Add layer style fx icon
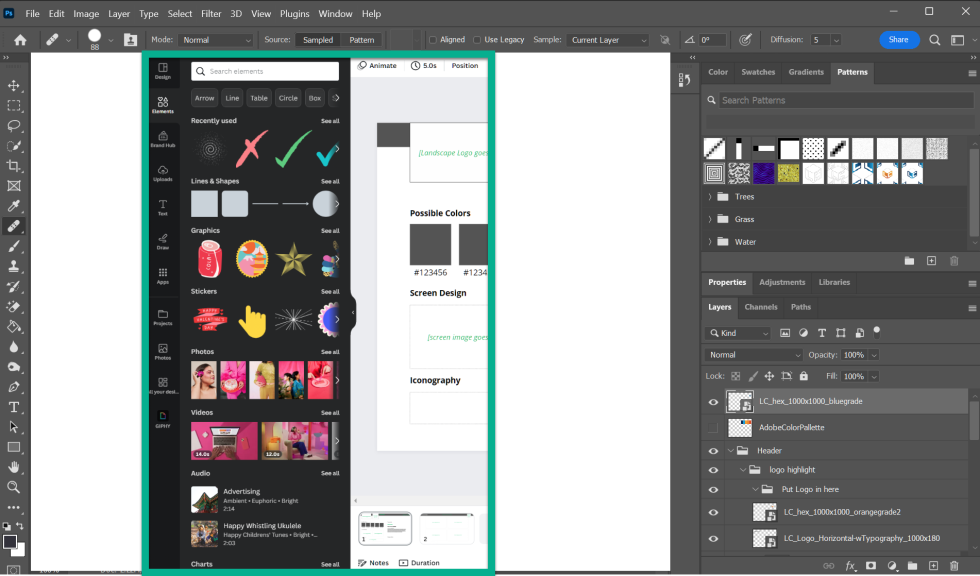This screenshot has width=980, height=576. pos(850,565)
